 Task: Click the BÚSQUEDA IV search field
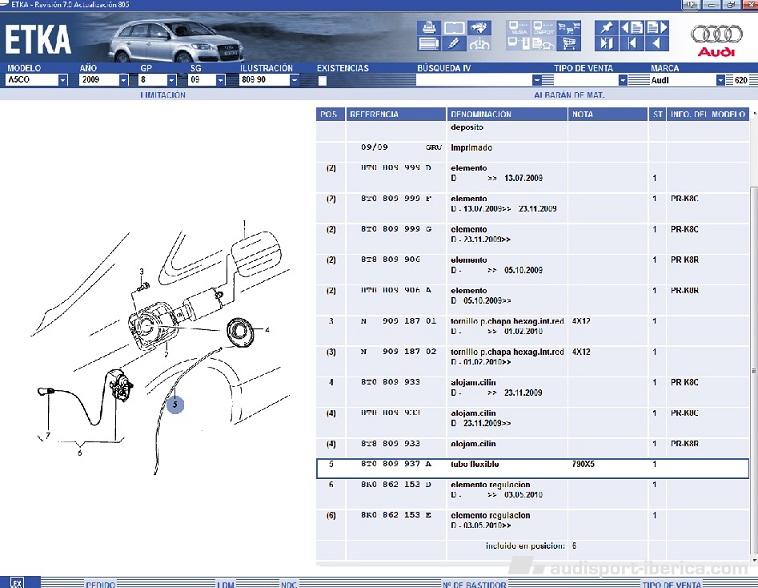pos(474,80)
